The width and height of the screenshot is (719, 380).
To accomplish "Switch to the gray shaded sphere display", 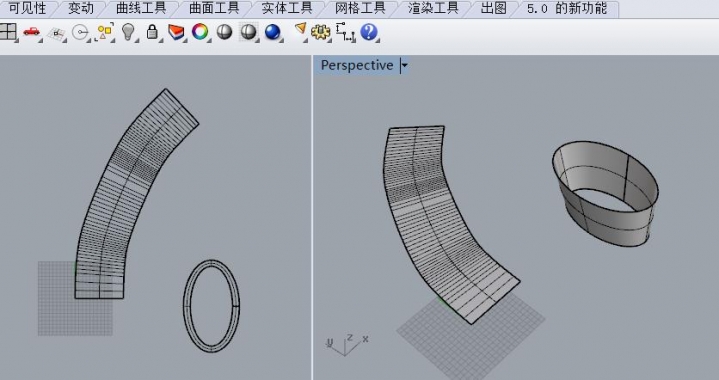I will [224, 32].
